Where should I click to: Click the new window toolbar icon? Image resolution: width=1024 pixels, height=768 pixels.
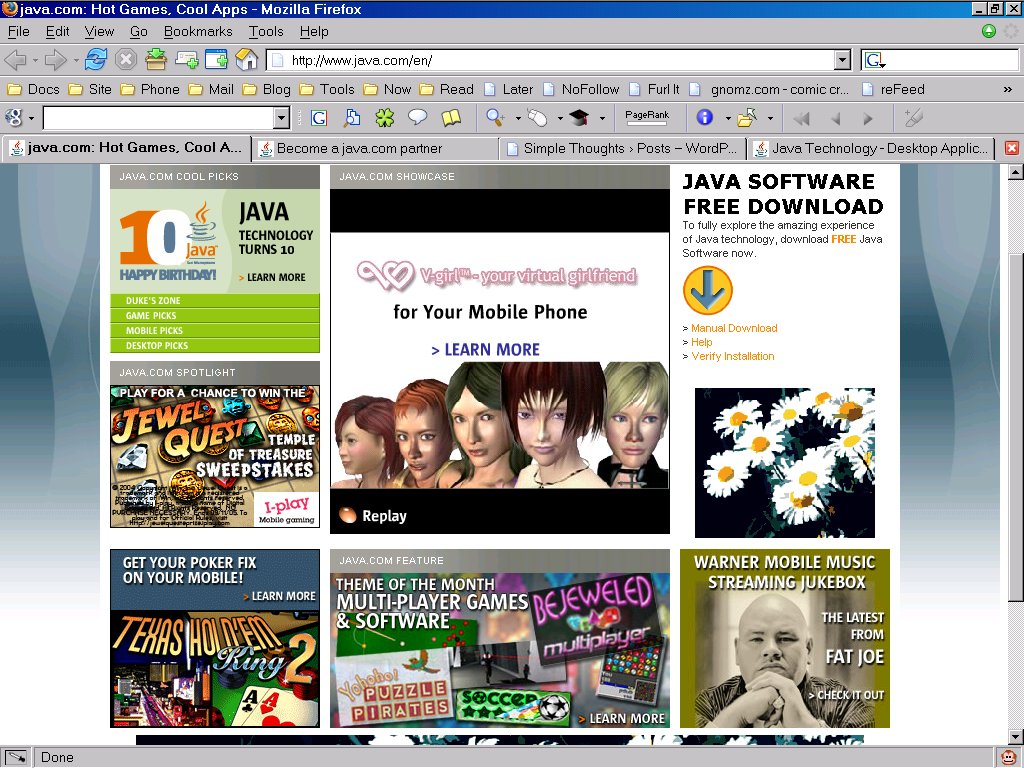coord(216,60)
